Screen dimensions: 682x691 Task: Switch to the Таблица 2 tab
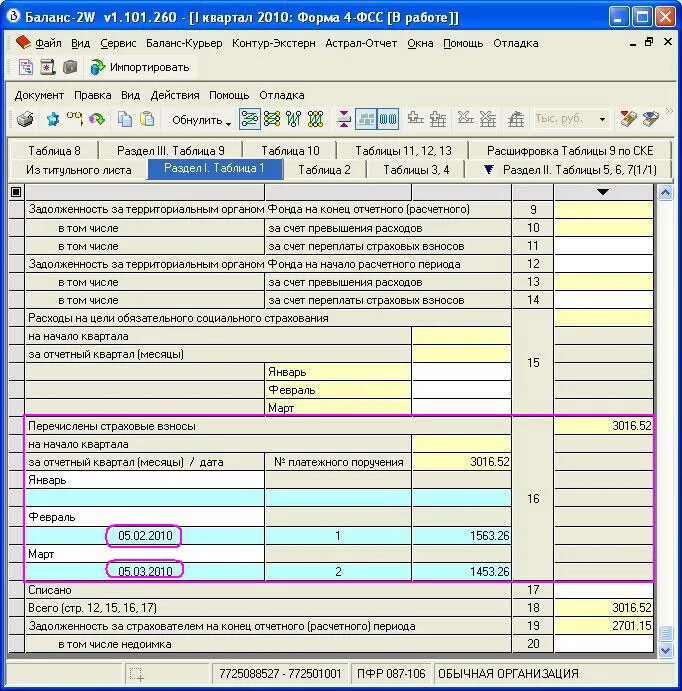coord(324,170)
